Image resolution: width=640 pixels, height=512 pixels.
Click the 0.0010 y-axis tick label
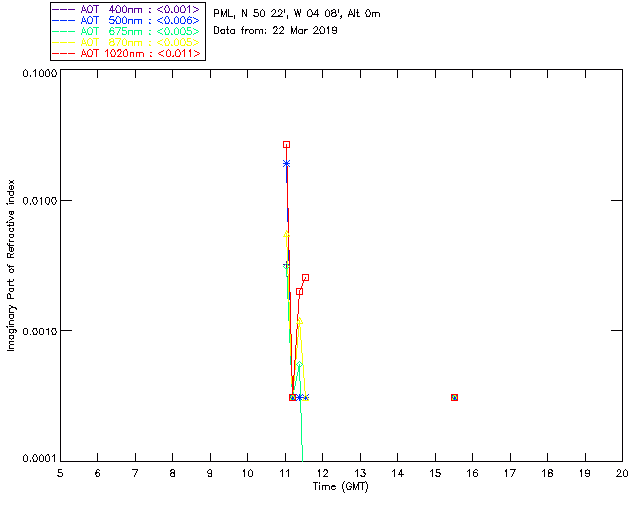(39, 331)
